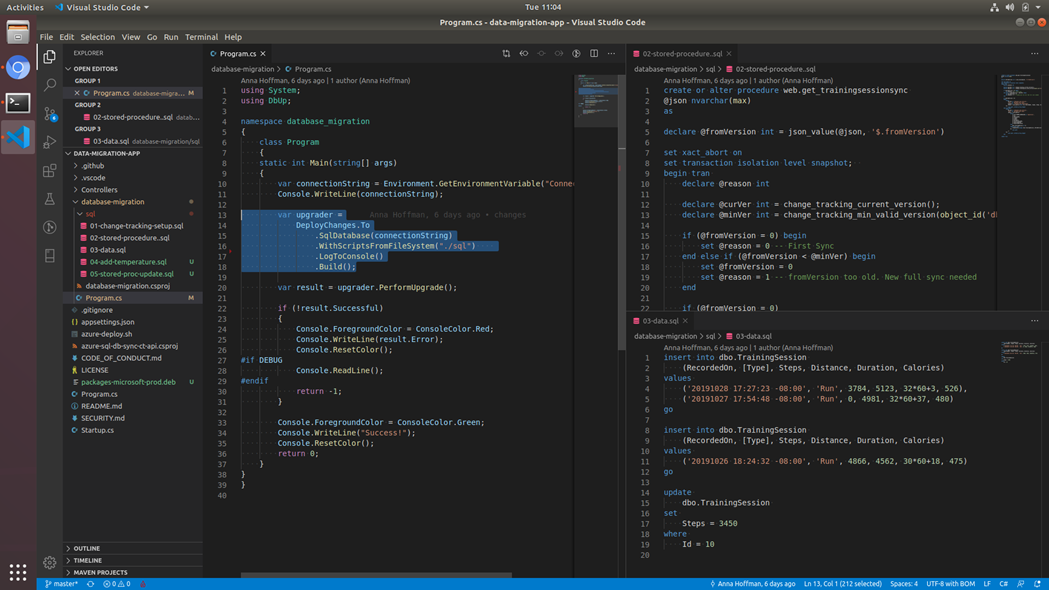Collapse the sql folder in Explorer
Viewport: 1049px width, 590px height.
(x=90, y=214)
